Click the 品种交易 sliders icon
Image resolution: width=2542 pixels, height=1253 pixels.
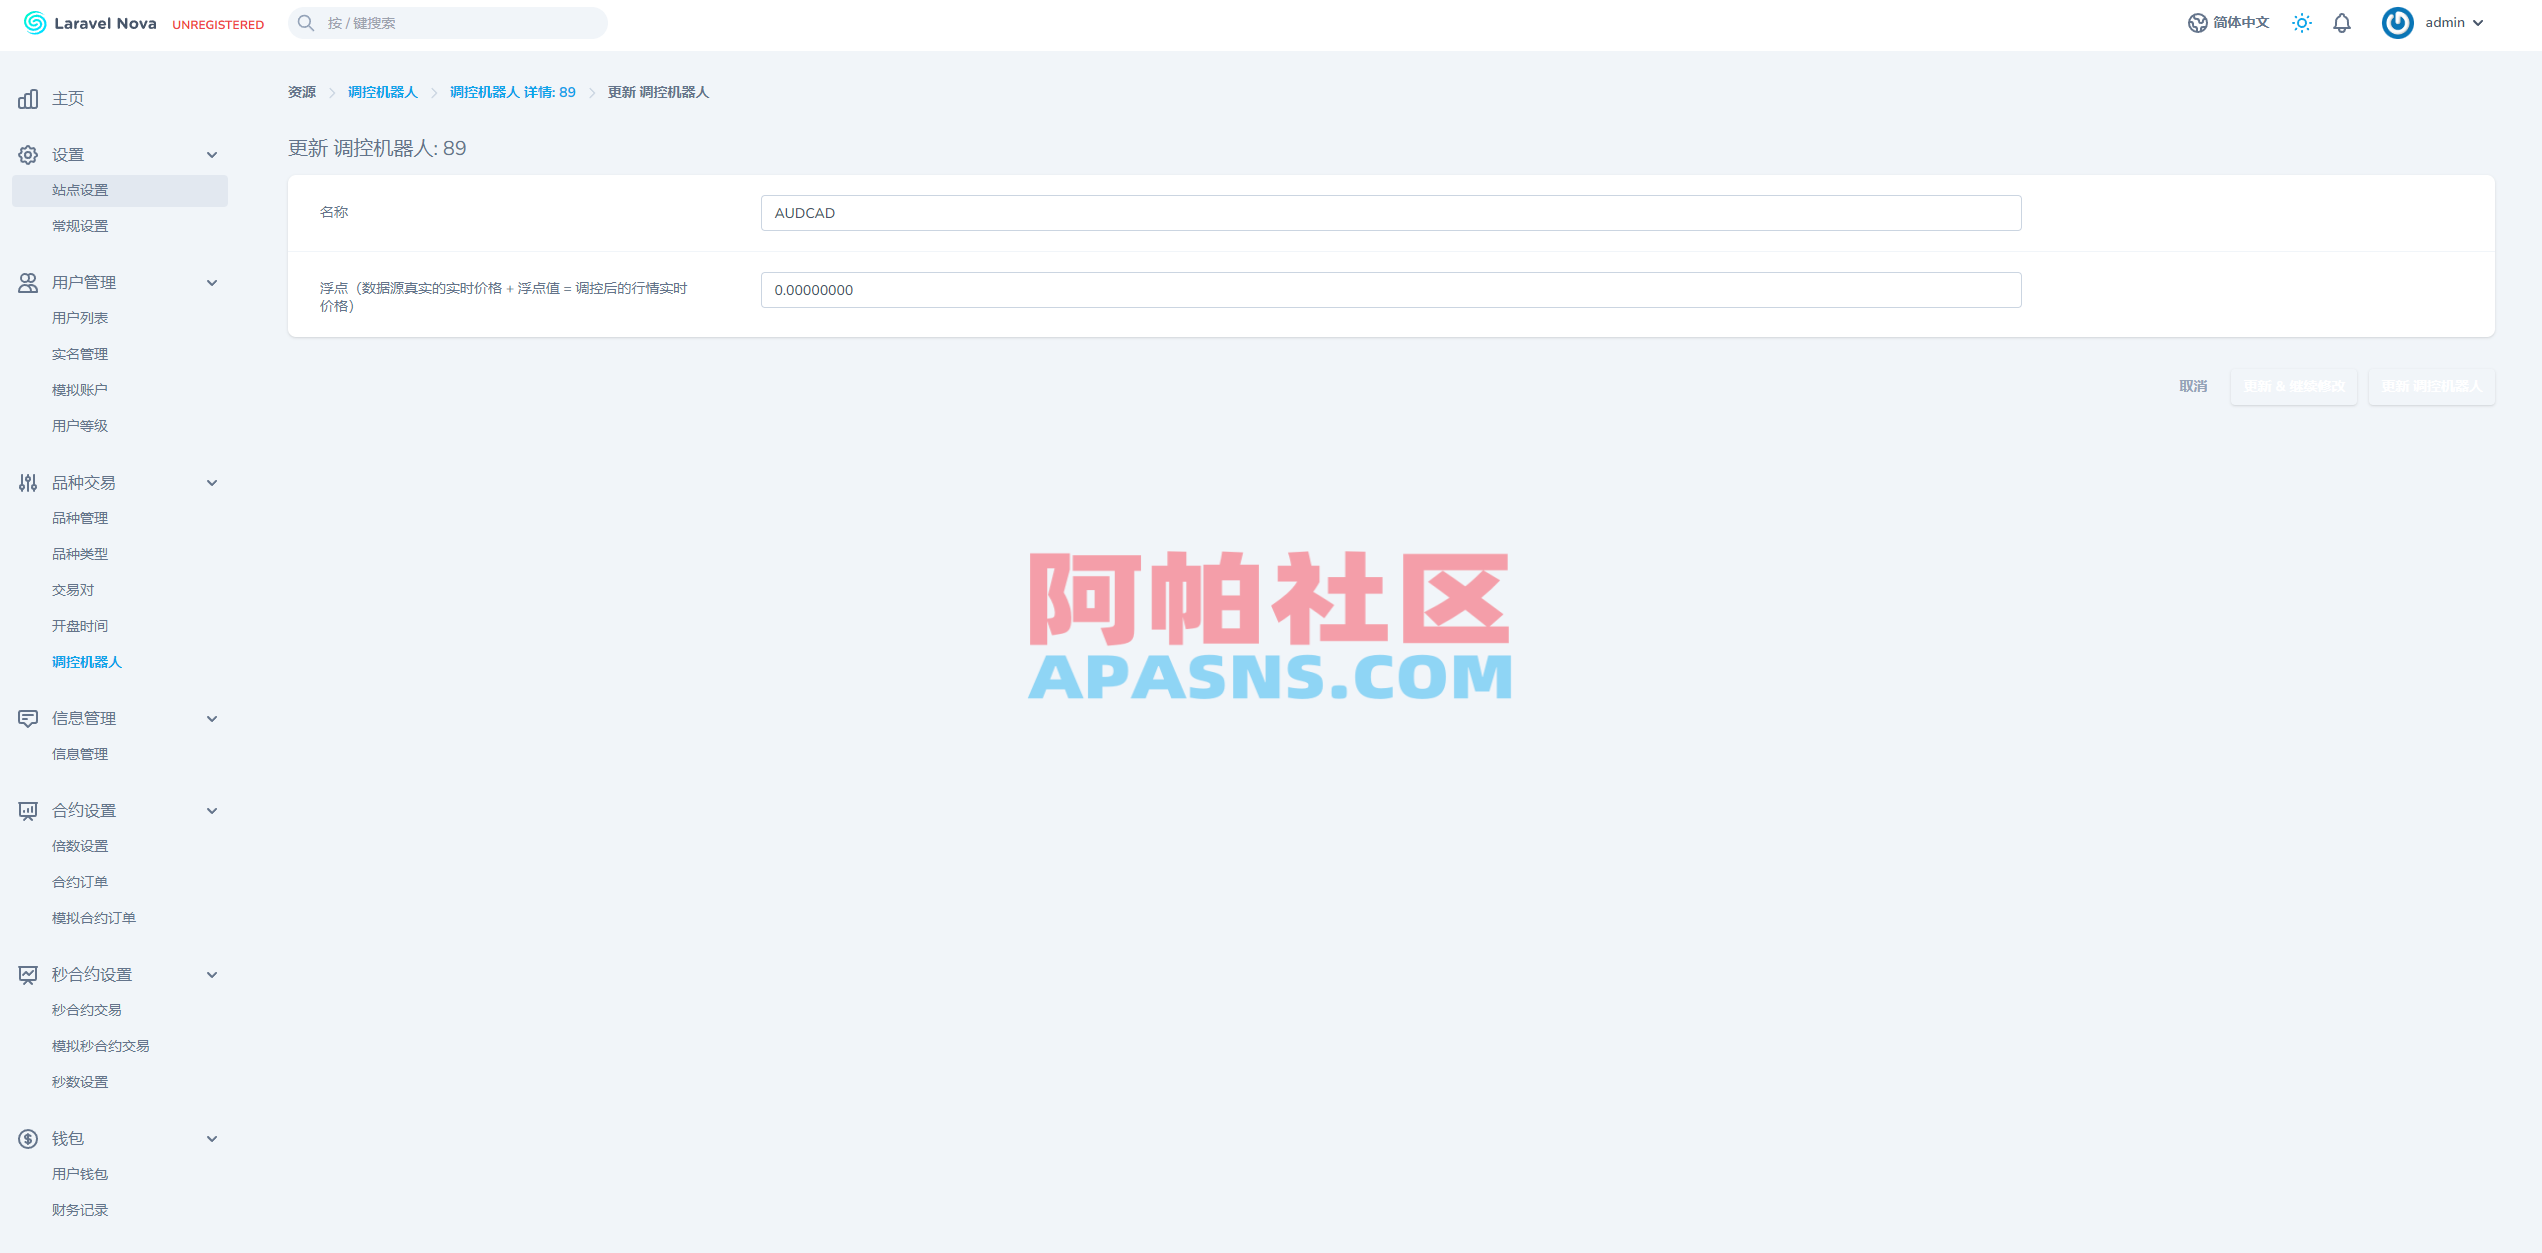27,482
